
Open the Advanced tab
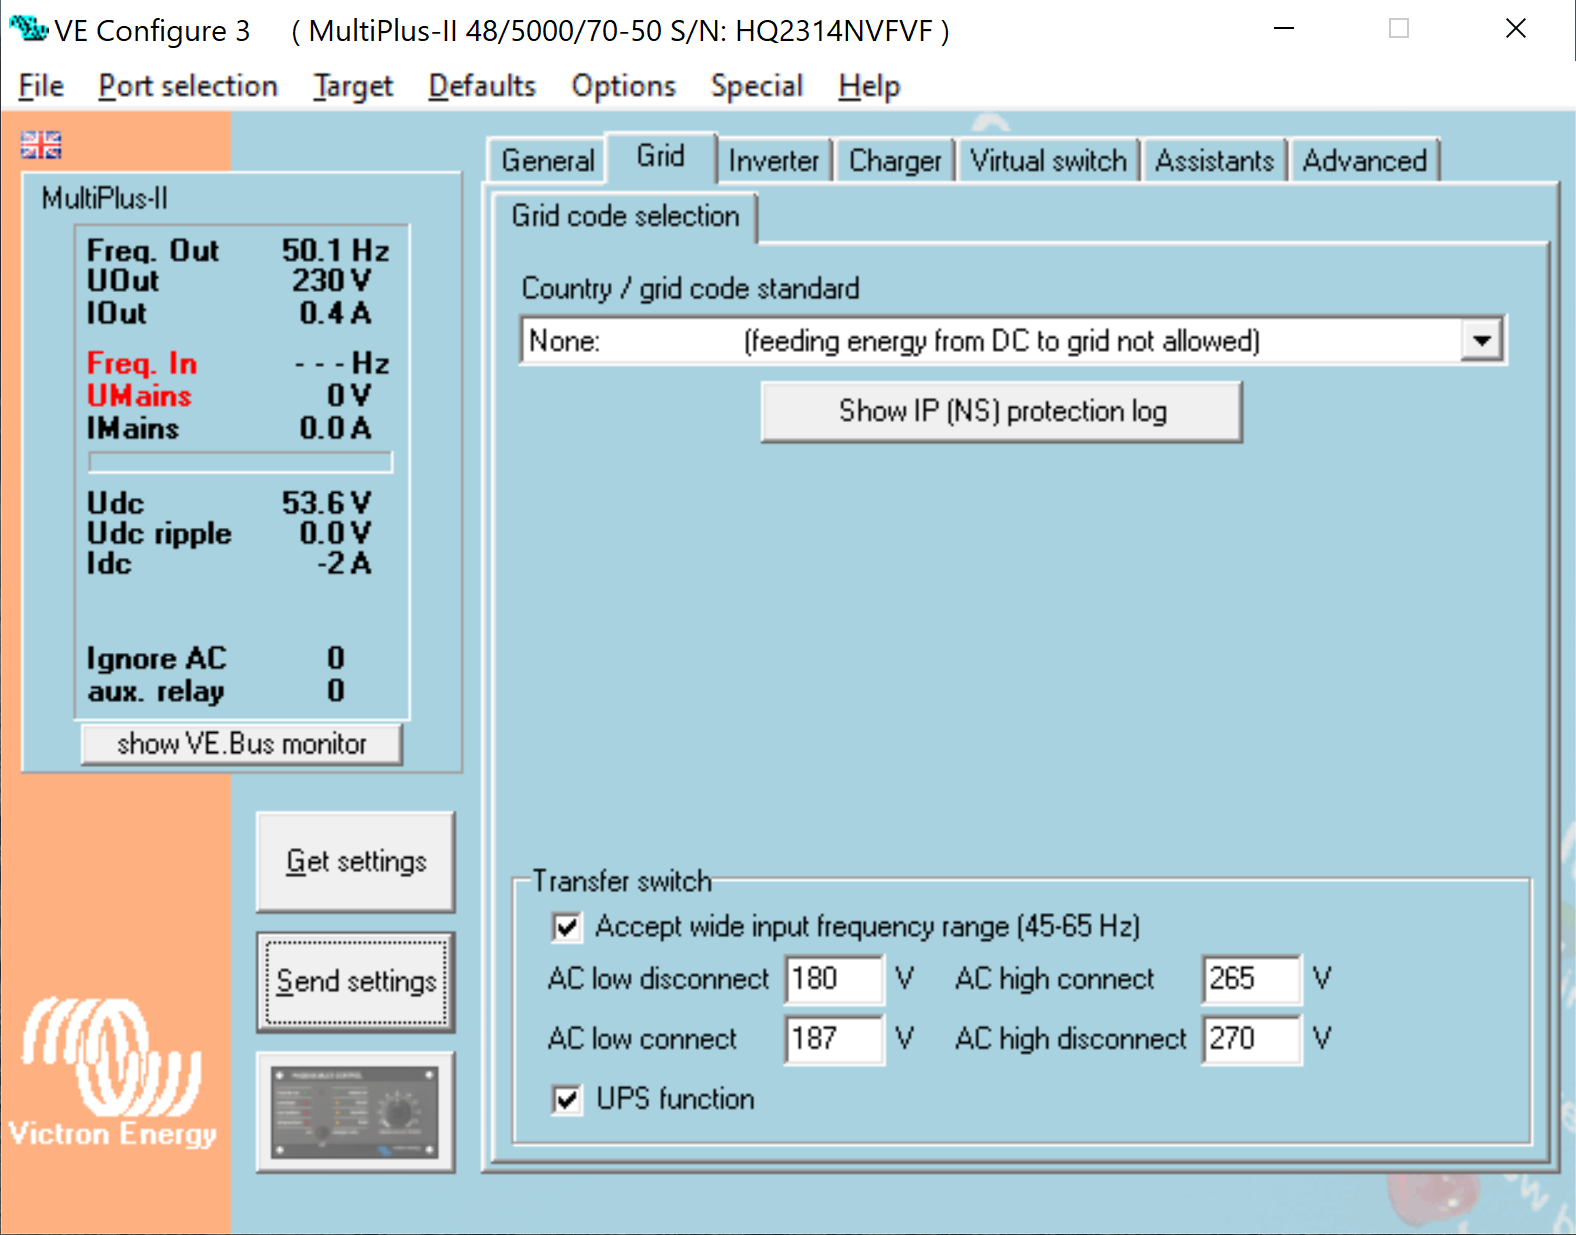click(x=1364, y=161)
